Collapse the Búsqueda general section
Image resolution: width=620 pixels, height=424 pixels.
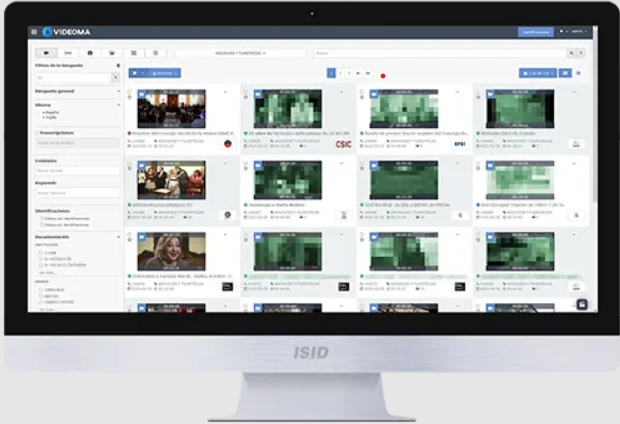pyautogui.click(x=119, y=89)
